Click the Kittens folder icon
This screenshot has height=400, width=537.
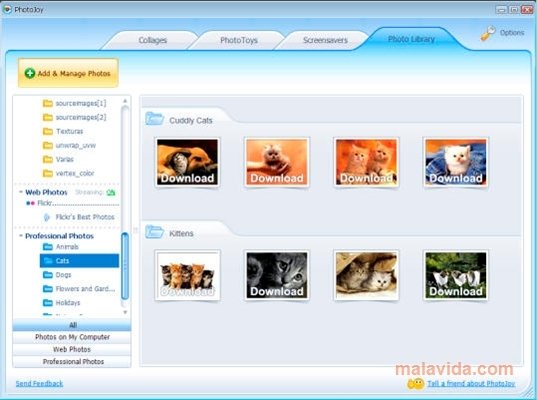(x=154, y=232)
